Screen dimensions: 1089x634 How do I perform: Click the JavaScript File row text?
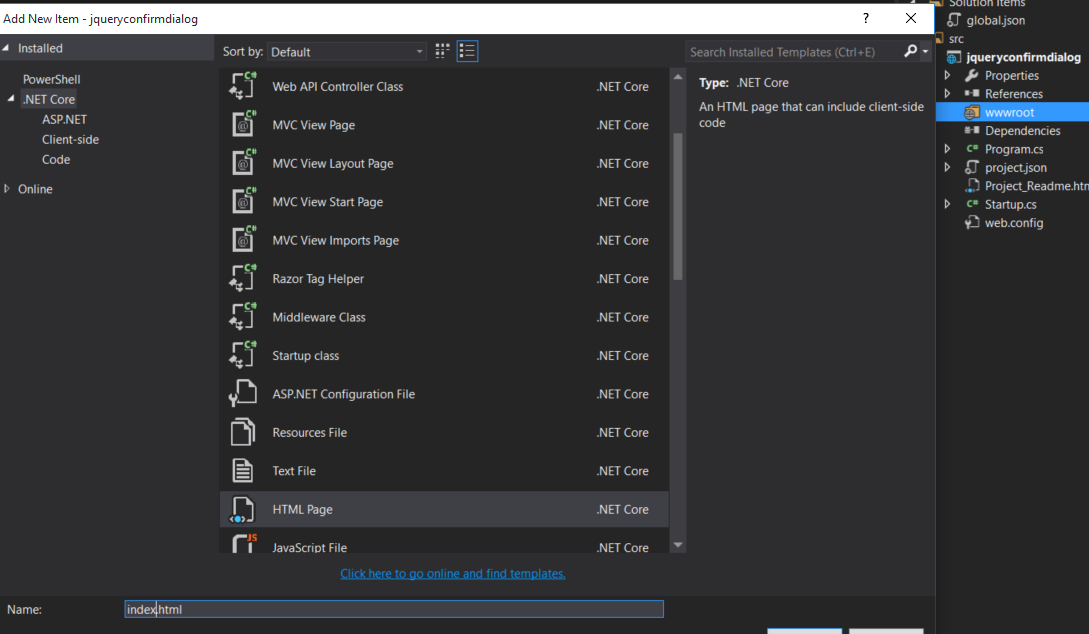pos(309,547)
